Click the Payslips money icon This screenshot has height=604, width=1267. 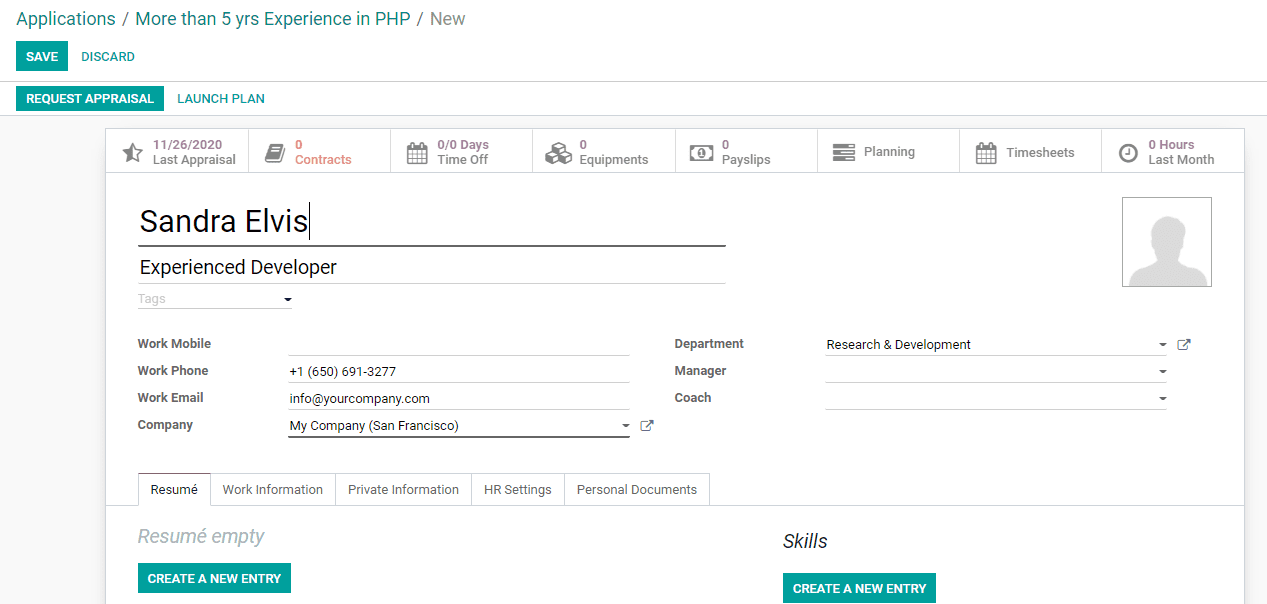701,153
